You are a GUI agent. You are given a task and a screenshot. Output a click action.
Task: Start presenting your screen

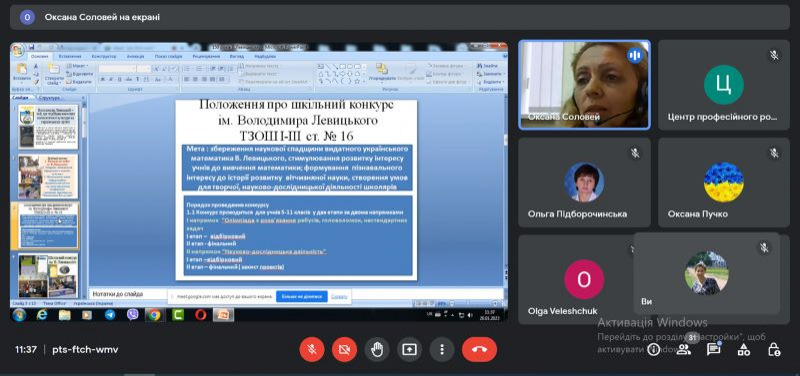tap(409, 349)
